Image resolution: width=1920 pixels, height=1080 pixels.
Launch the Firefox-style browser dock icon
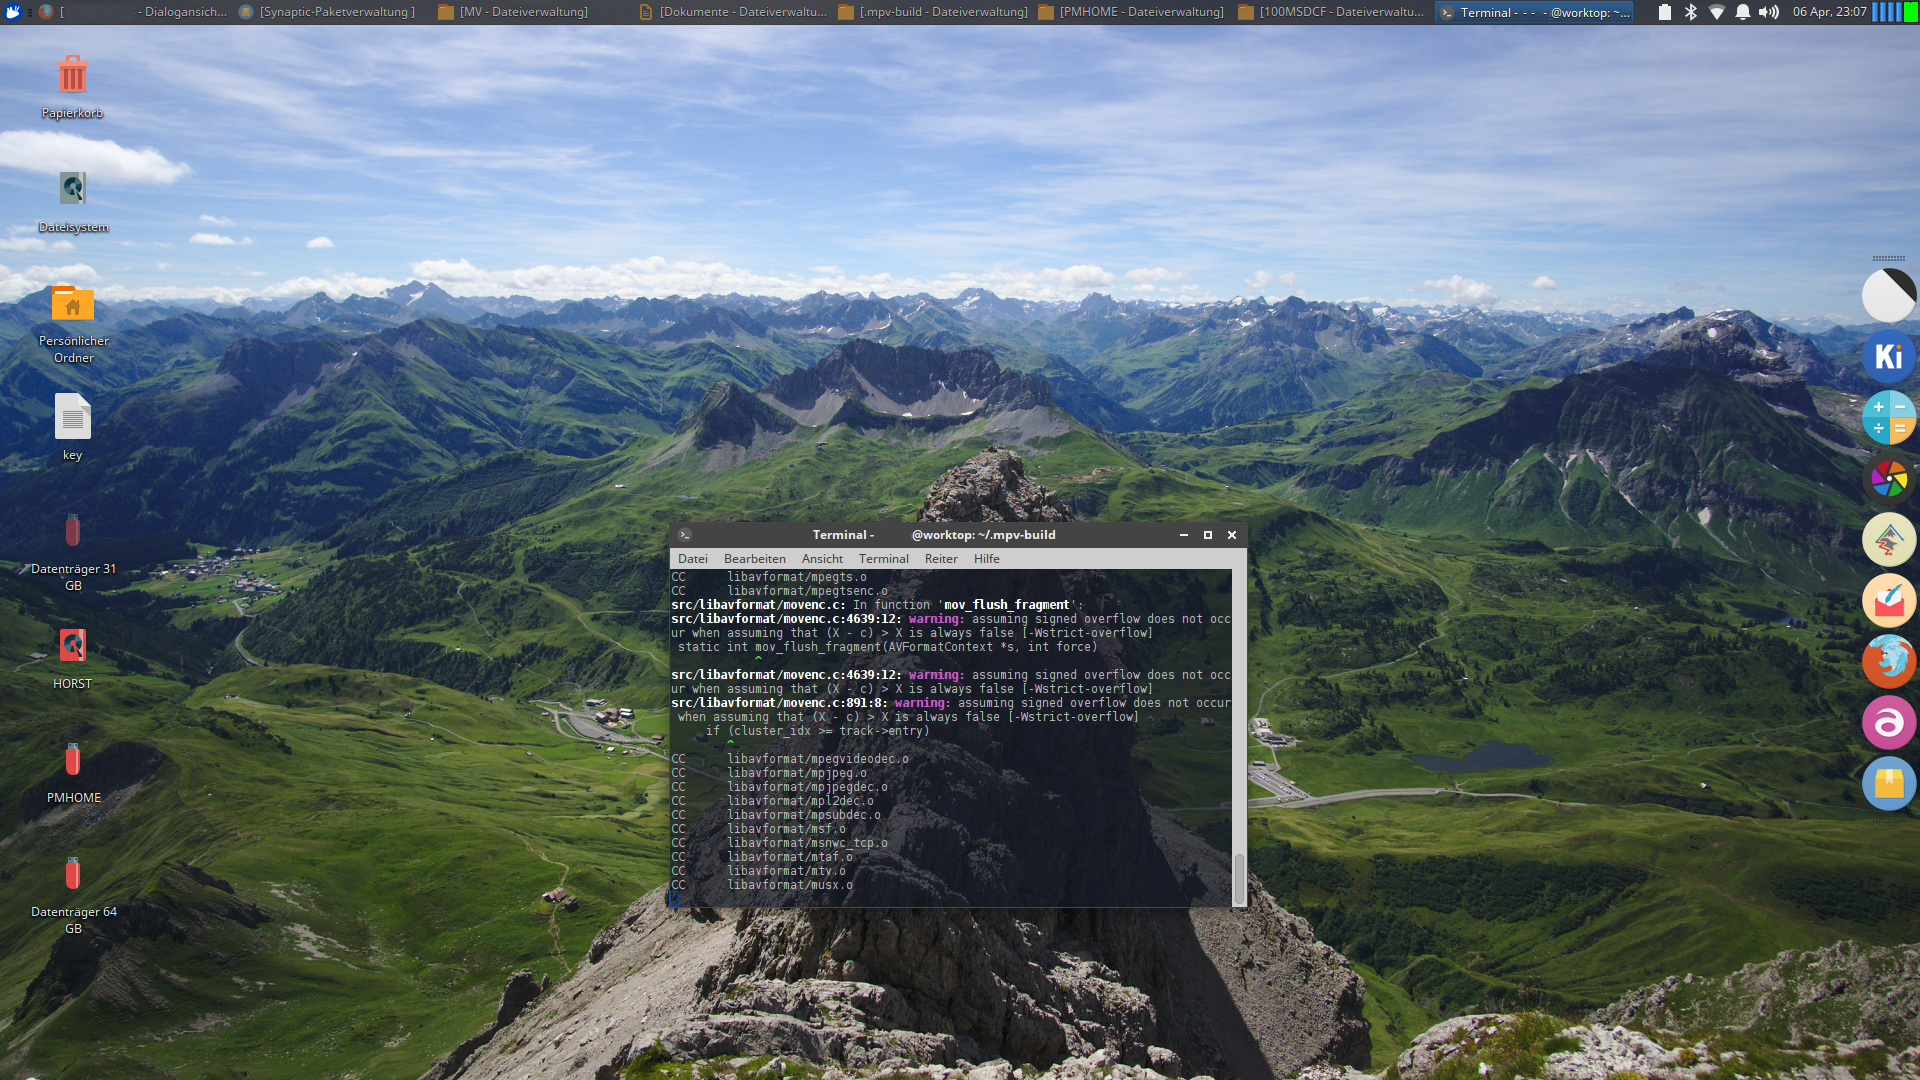click(x=1888, y=661)
